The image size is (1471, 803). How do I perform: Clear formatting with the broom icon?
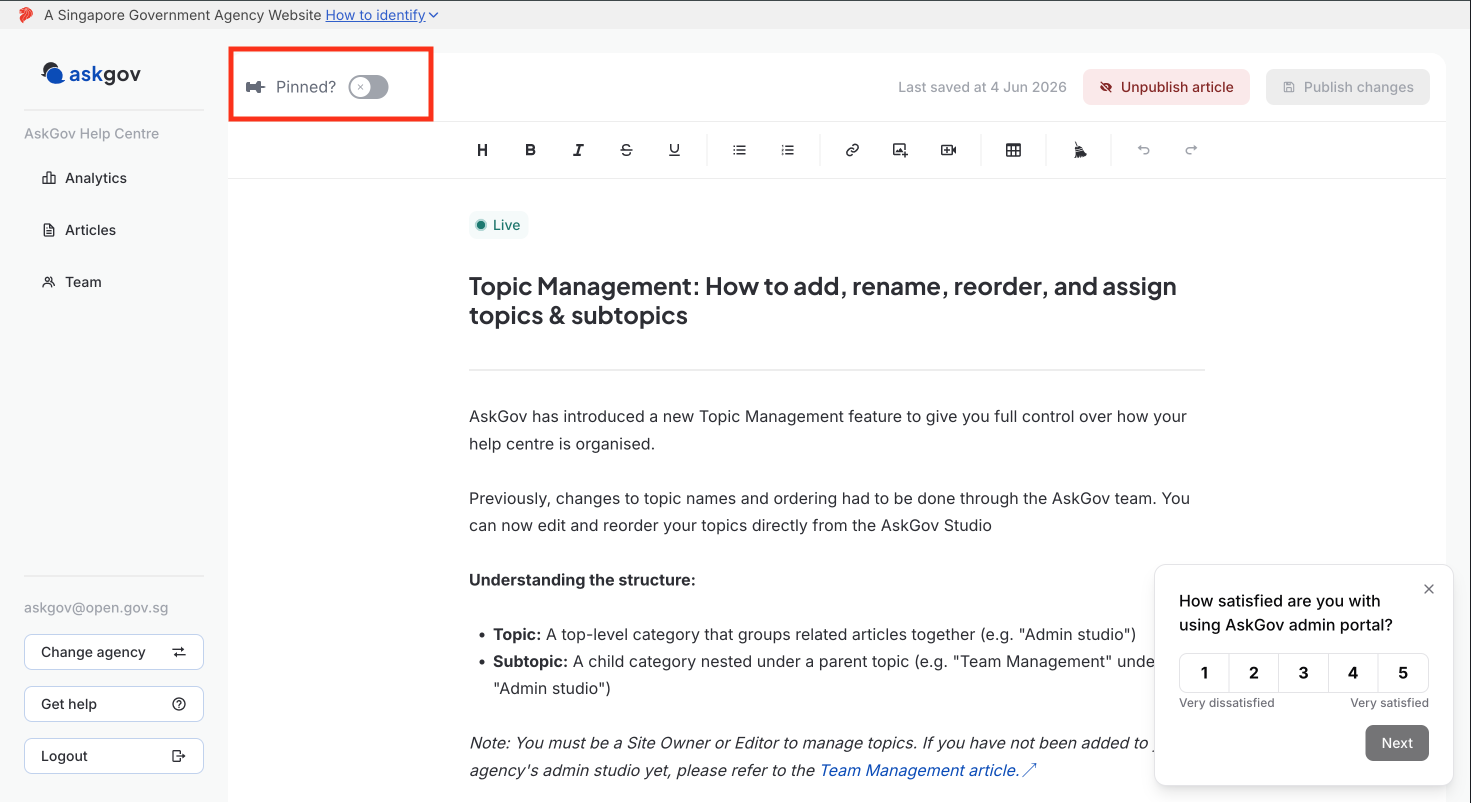(x=1079, y=150)
